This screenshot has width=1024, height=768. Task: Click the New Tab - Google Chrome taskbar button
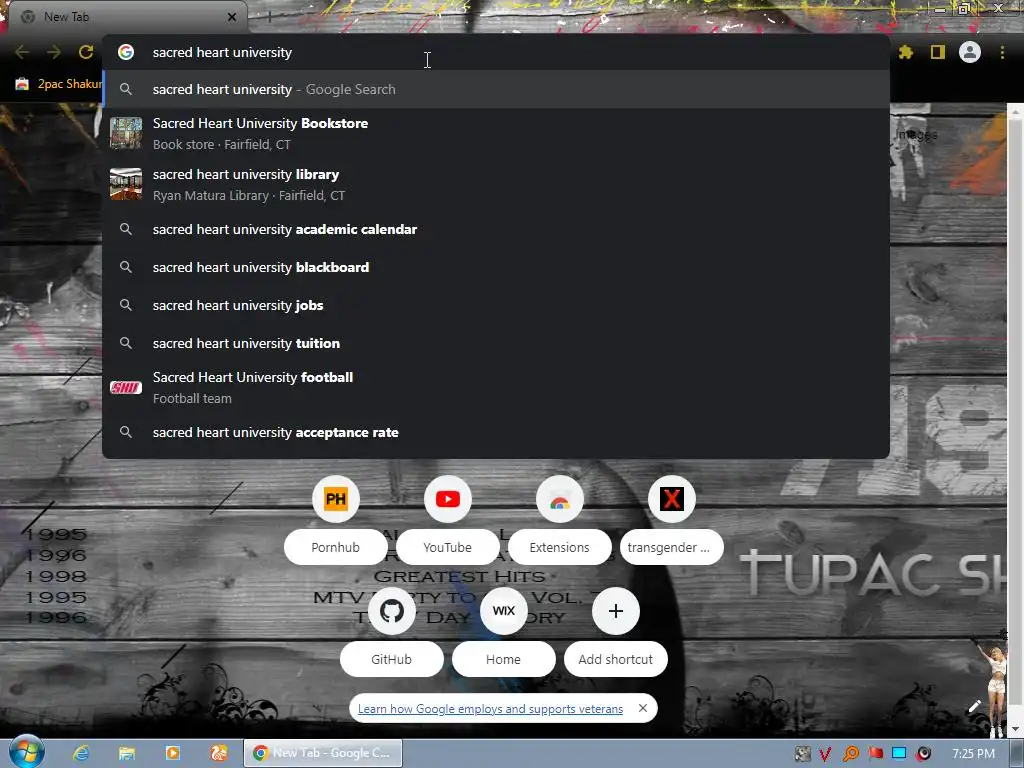pos(323,753)
